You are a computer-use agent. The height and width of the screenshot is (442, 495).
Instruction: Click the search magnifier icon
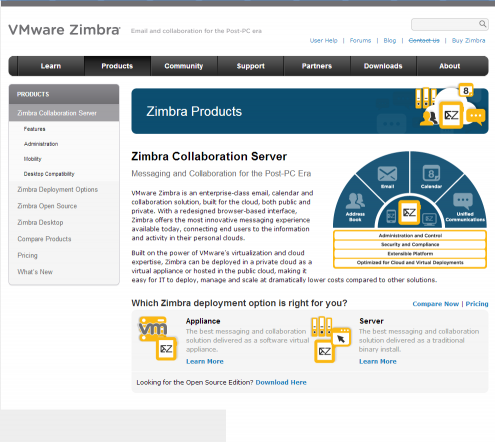tap(482, 24)
